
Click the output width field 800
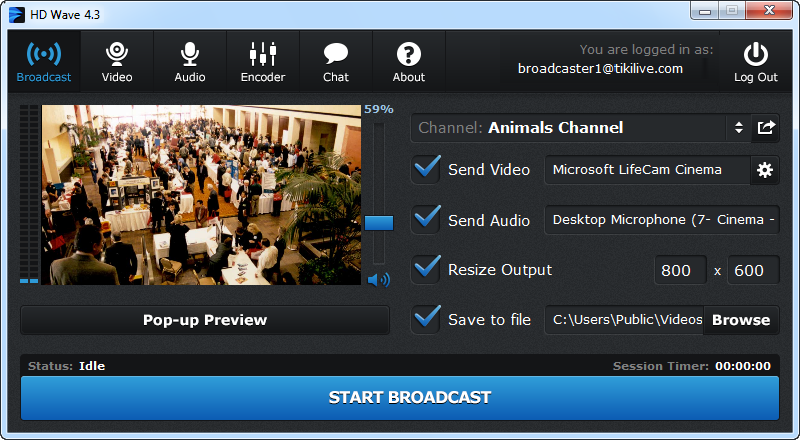pyautogui.click(x=681, y=270)
